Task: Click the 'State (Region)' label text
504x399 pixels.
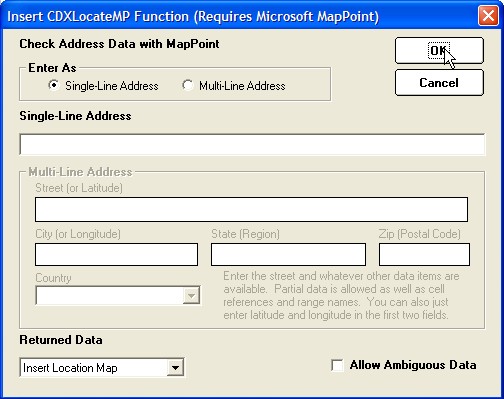Action: point(245,234)
